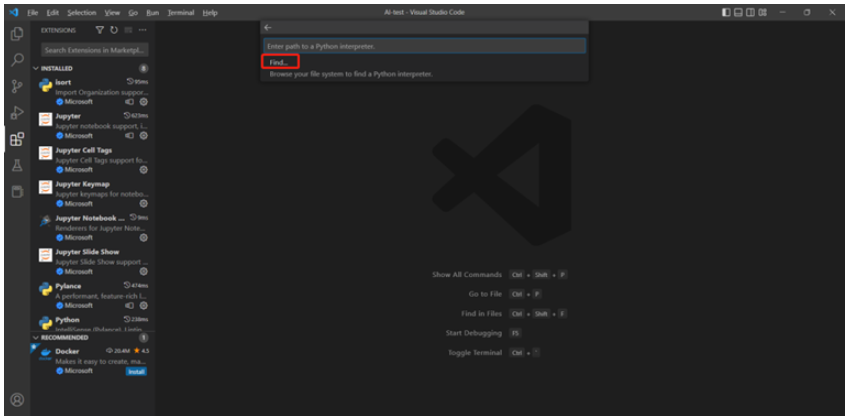
Task: Open the manage gear for Jupyter Notebook Renderers
Action: (x=144, y=237)
